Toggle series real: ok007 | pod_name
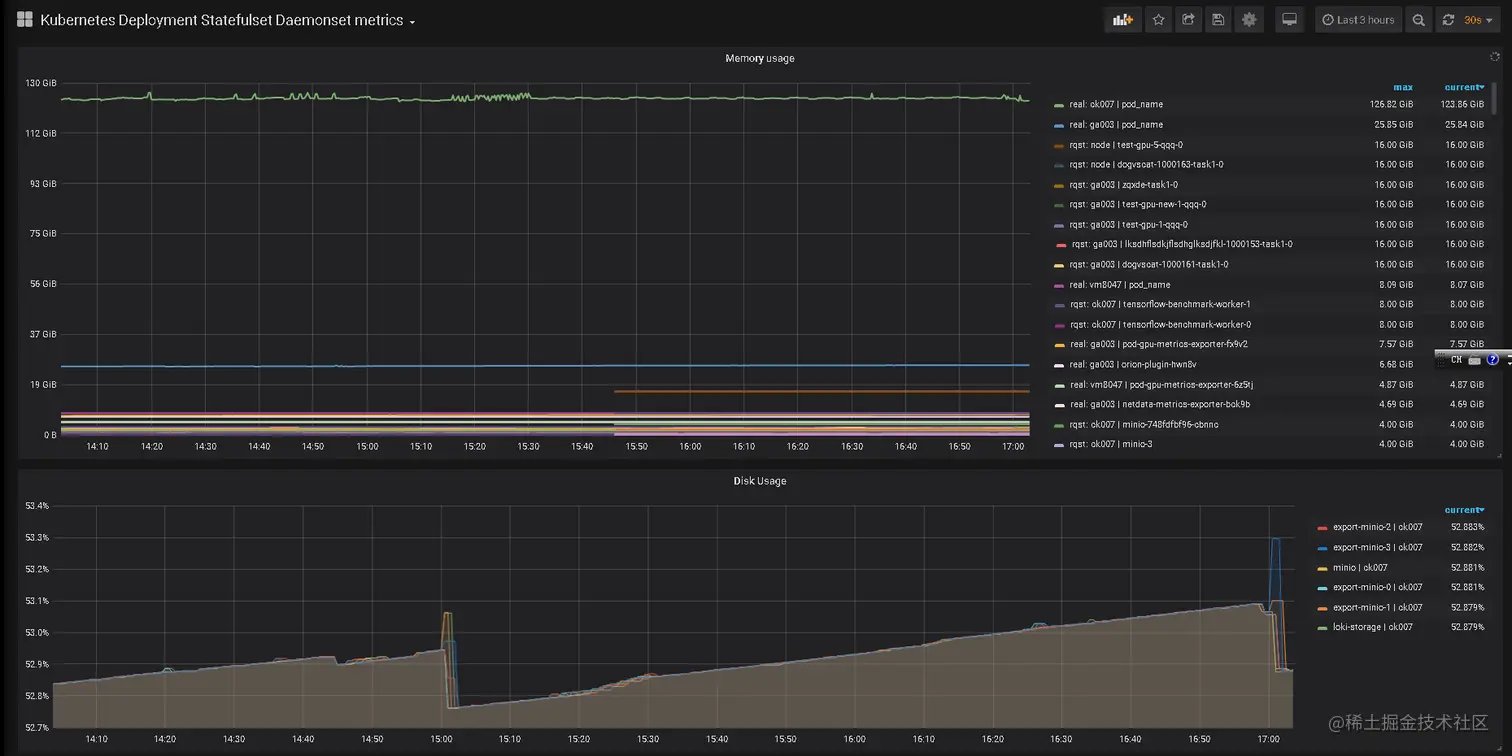 click(1116, 104)
